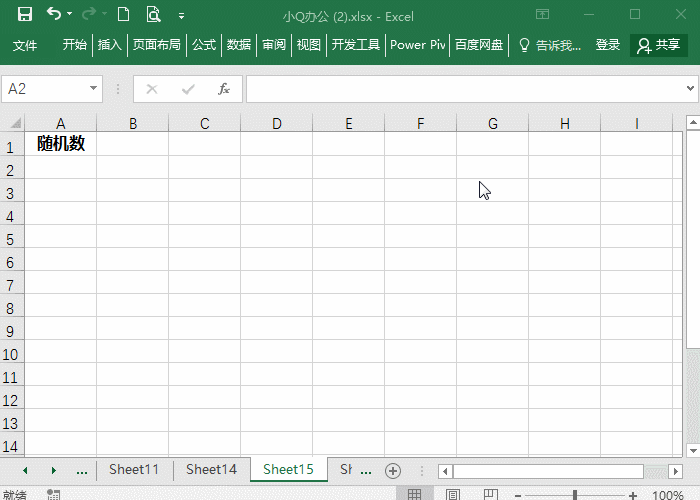Image resolution: width=700 pixels, height=500 pixels.
Task: Switch to Page Layout view icon
Action: coord(452,494)
